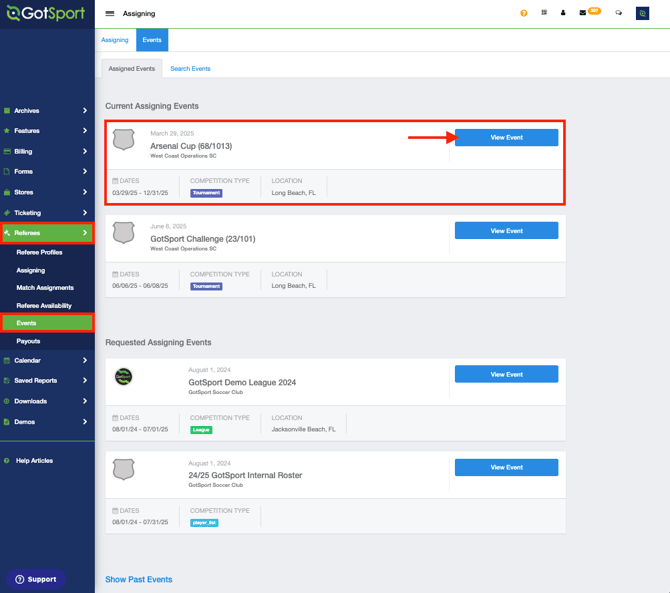
Task: Switch to the Assigning top tab
Action: coord(115,40)
